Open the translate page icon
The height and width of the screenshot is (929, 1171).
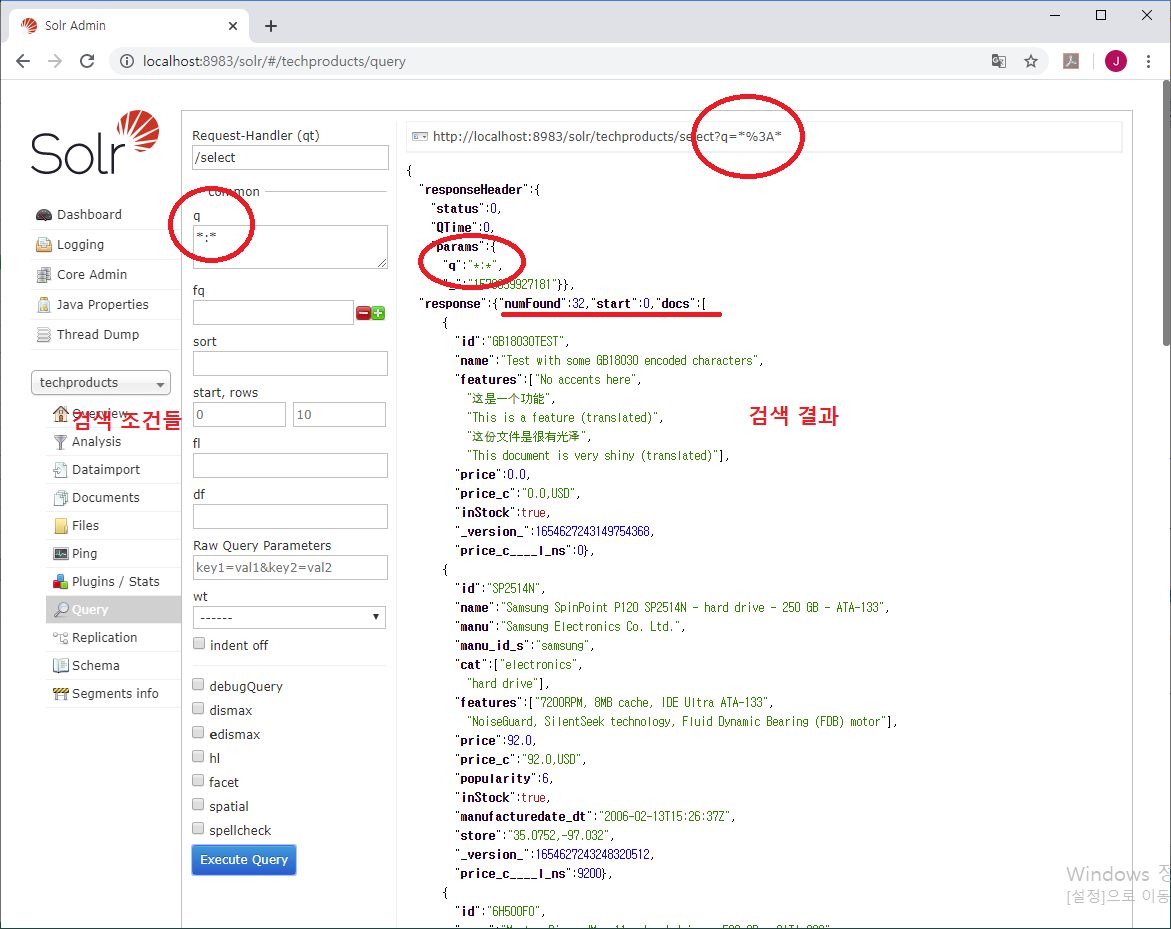[998, 61]
